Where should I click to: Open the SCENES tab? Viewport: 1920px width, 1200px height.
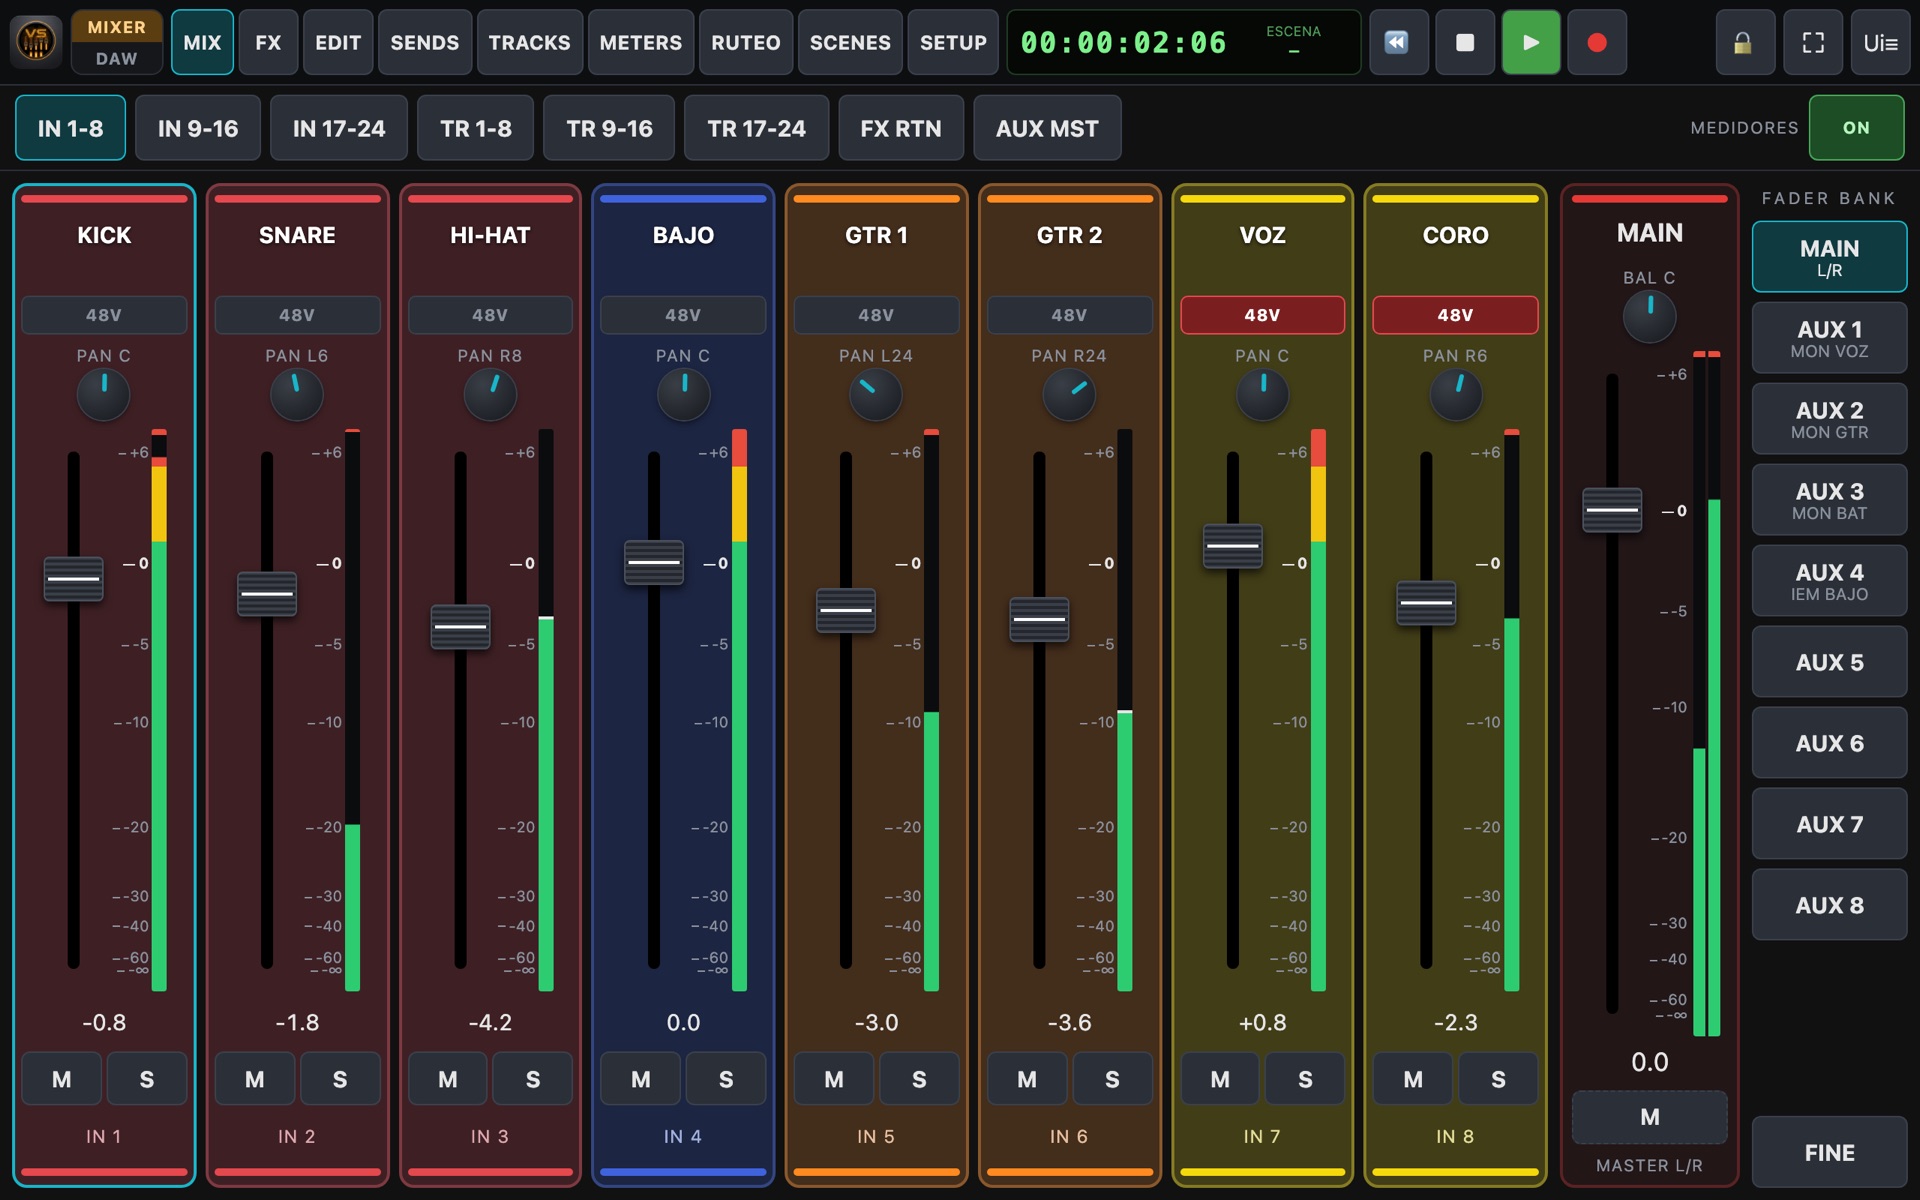click(x=850, y=42)
